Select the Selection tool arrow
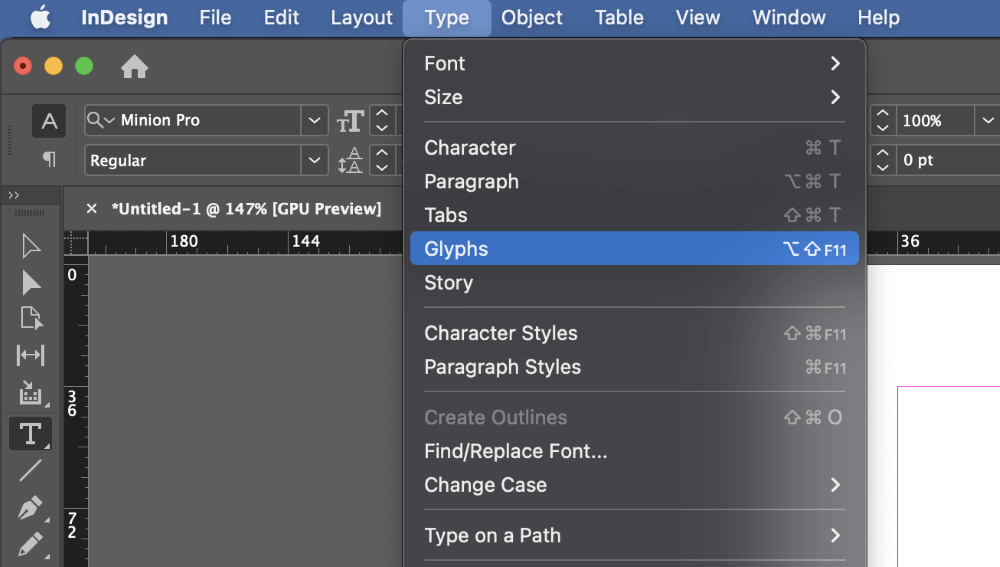1000x567 pixels. pyautogui.click(x=31, y=246)
